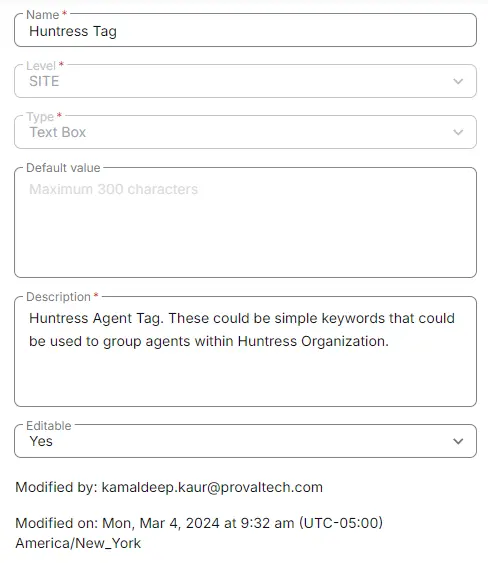Click the Default value label
The image size is (488, 563).
[x=63, y=168]
